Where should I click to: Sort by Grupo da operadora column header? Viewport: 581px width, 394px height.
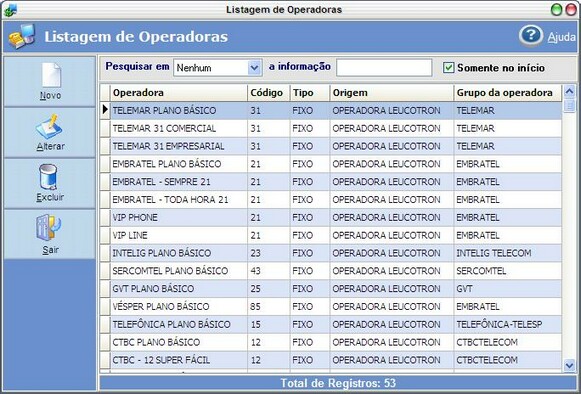pyautogui.click(x=508, y=93)
